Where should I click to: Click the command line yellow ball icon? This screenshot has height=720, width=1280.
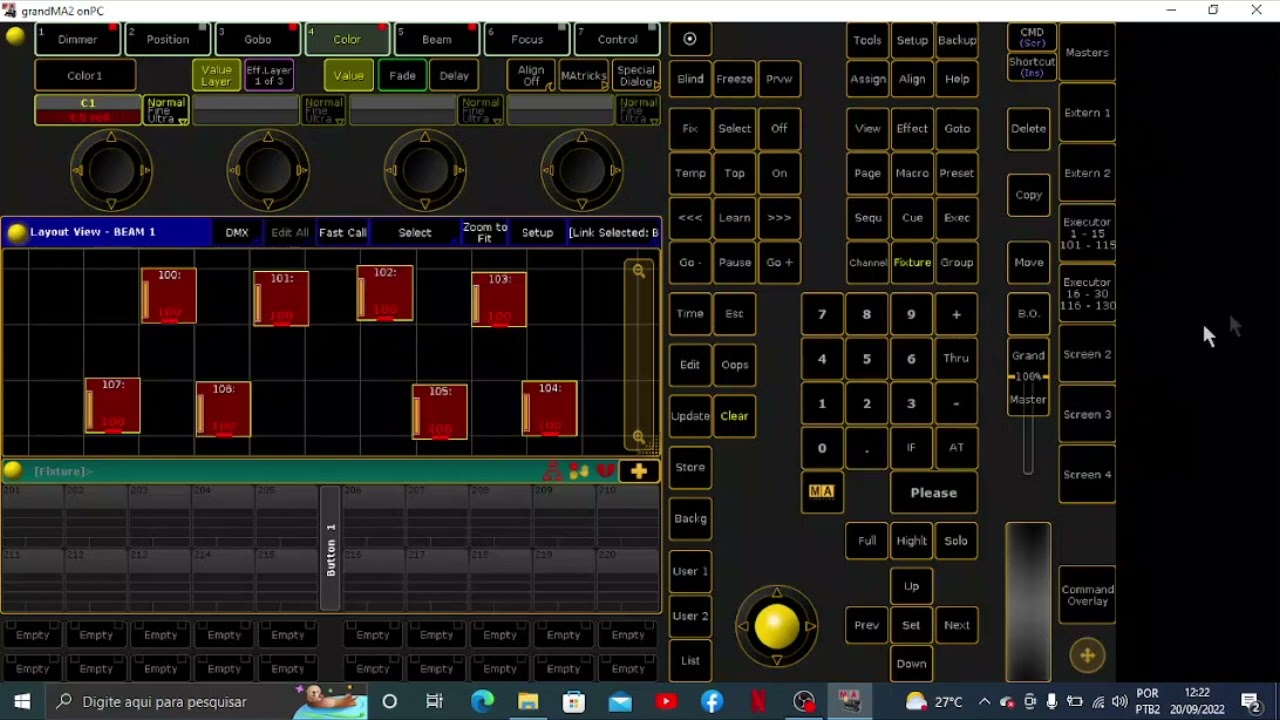14,471
